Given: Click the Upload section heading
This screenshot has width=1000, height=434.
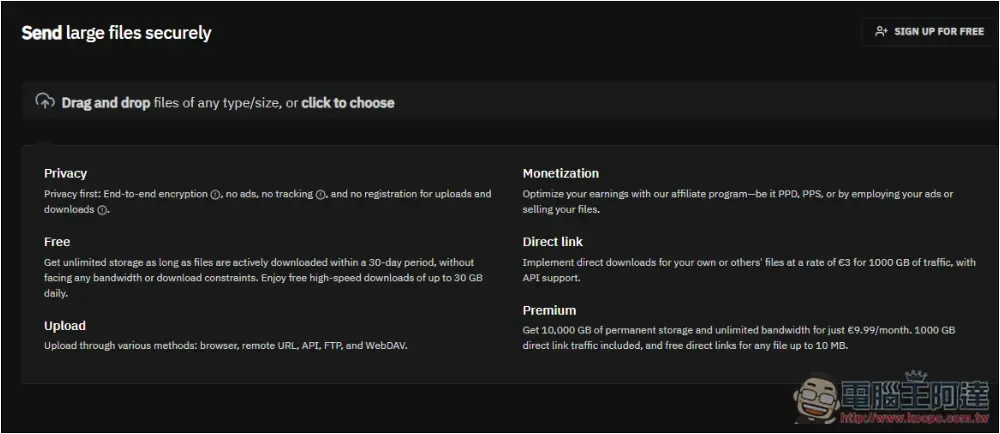Looking at the screenshot, I should [64, 326].
